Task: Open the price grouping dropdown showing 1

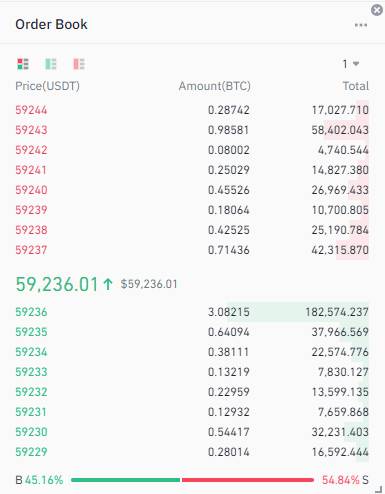Action: pyautogui.click(x=351, y=64)
